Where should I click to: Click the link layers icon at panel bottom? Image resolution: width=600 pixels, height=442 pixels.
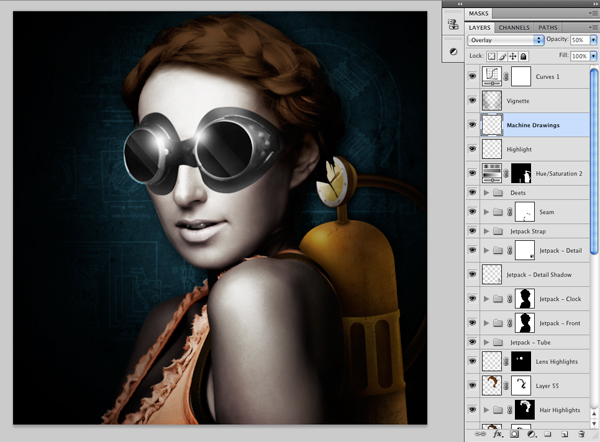coord(480,434)
